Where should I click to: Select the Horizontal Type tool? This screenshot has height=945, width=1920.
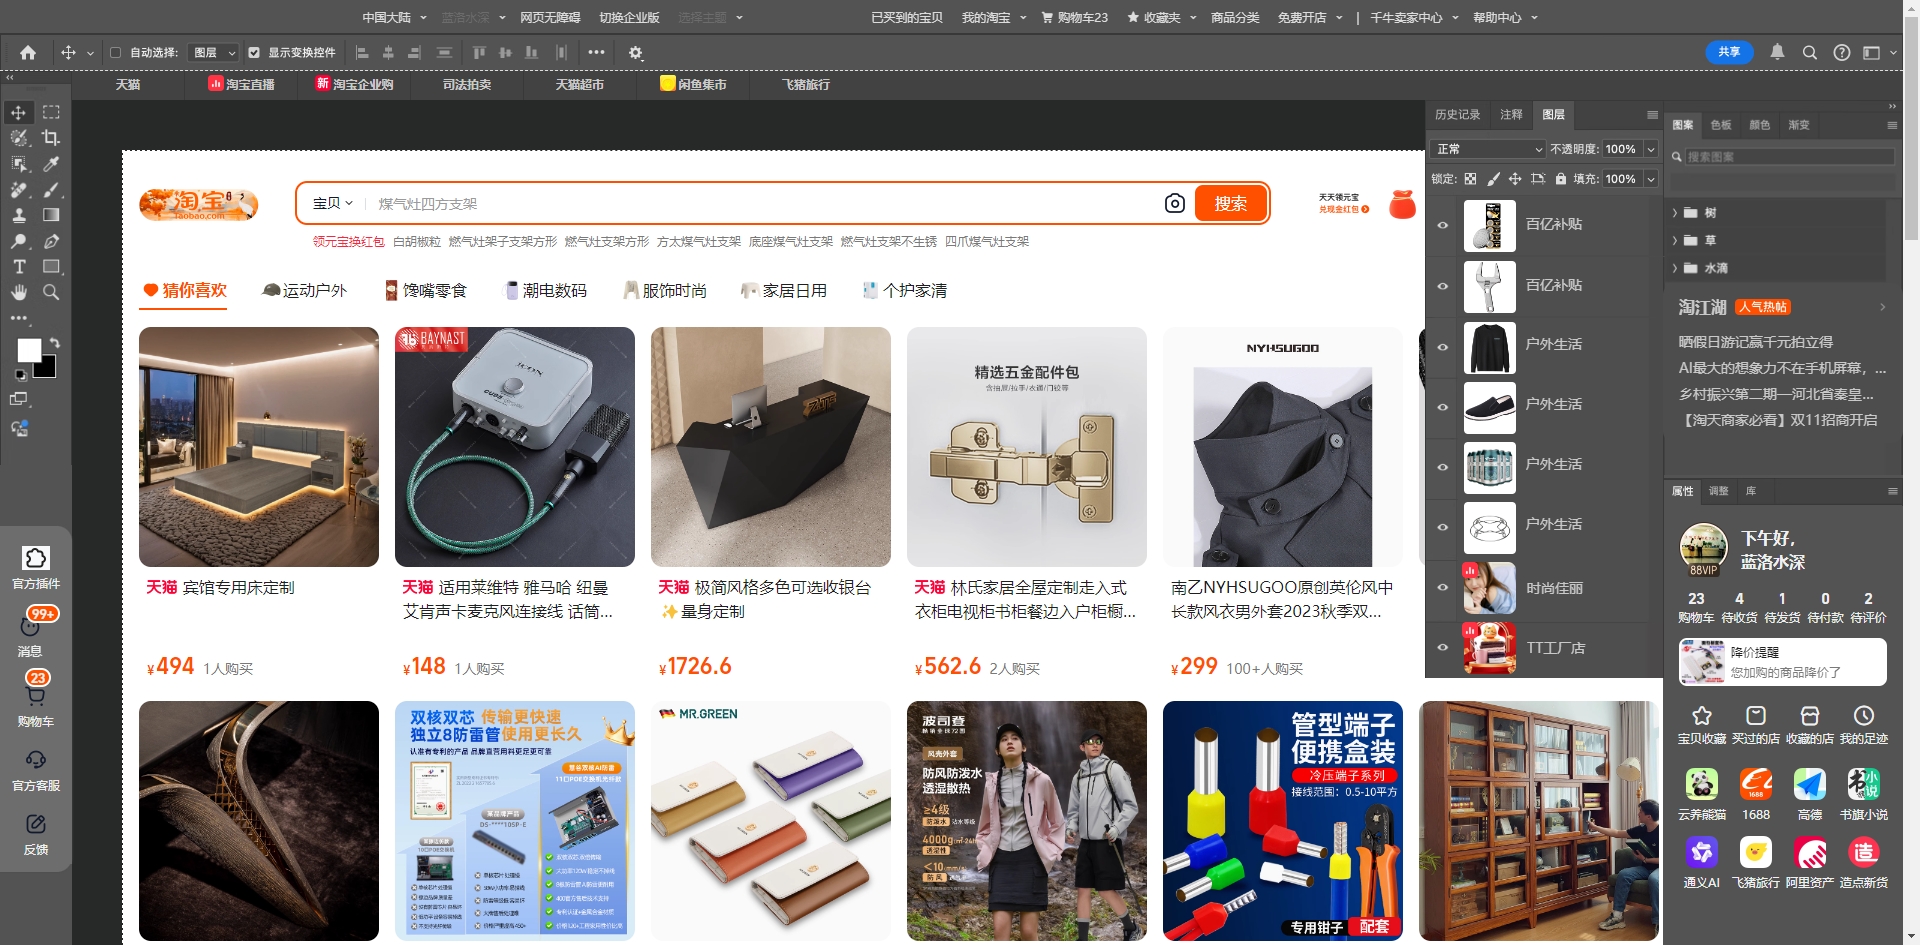click(19, 267)
